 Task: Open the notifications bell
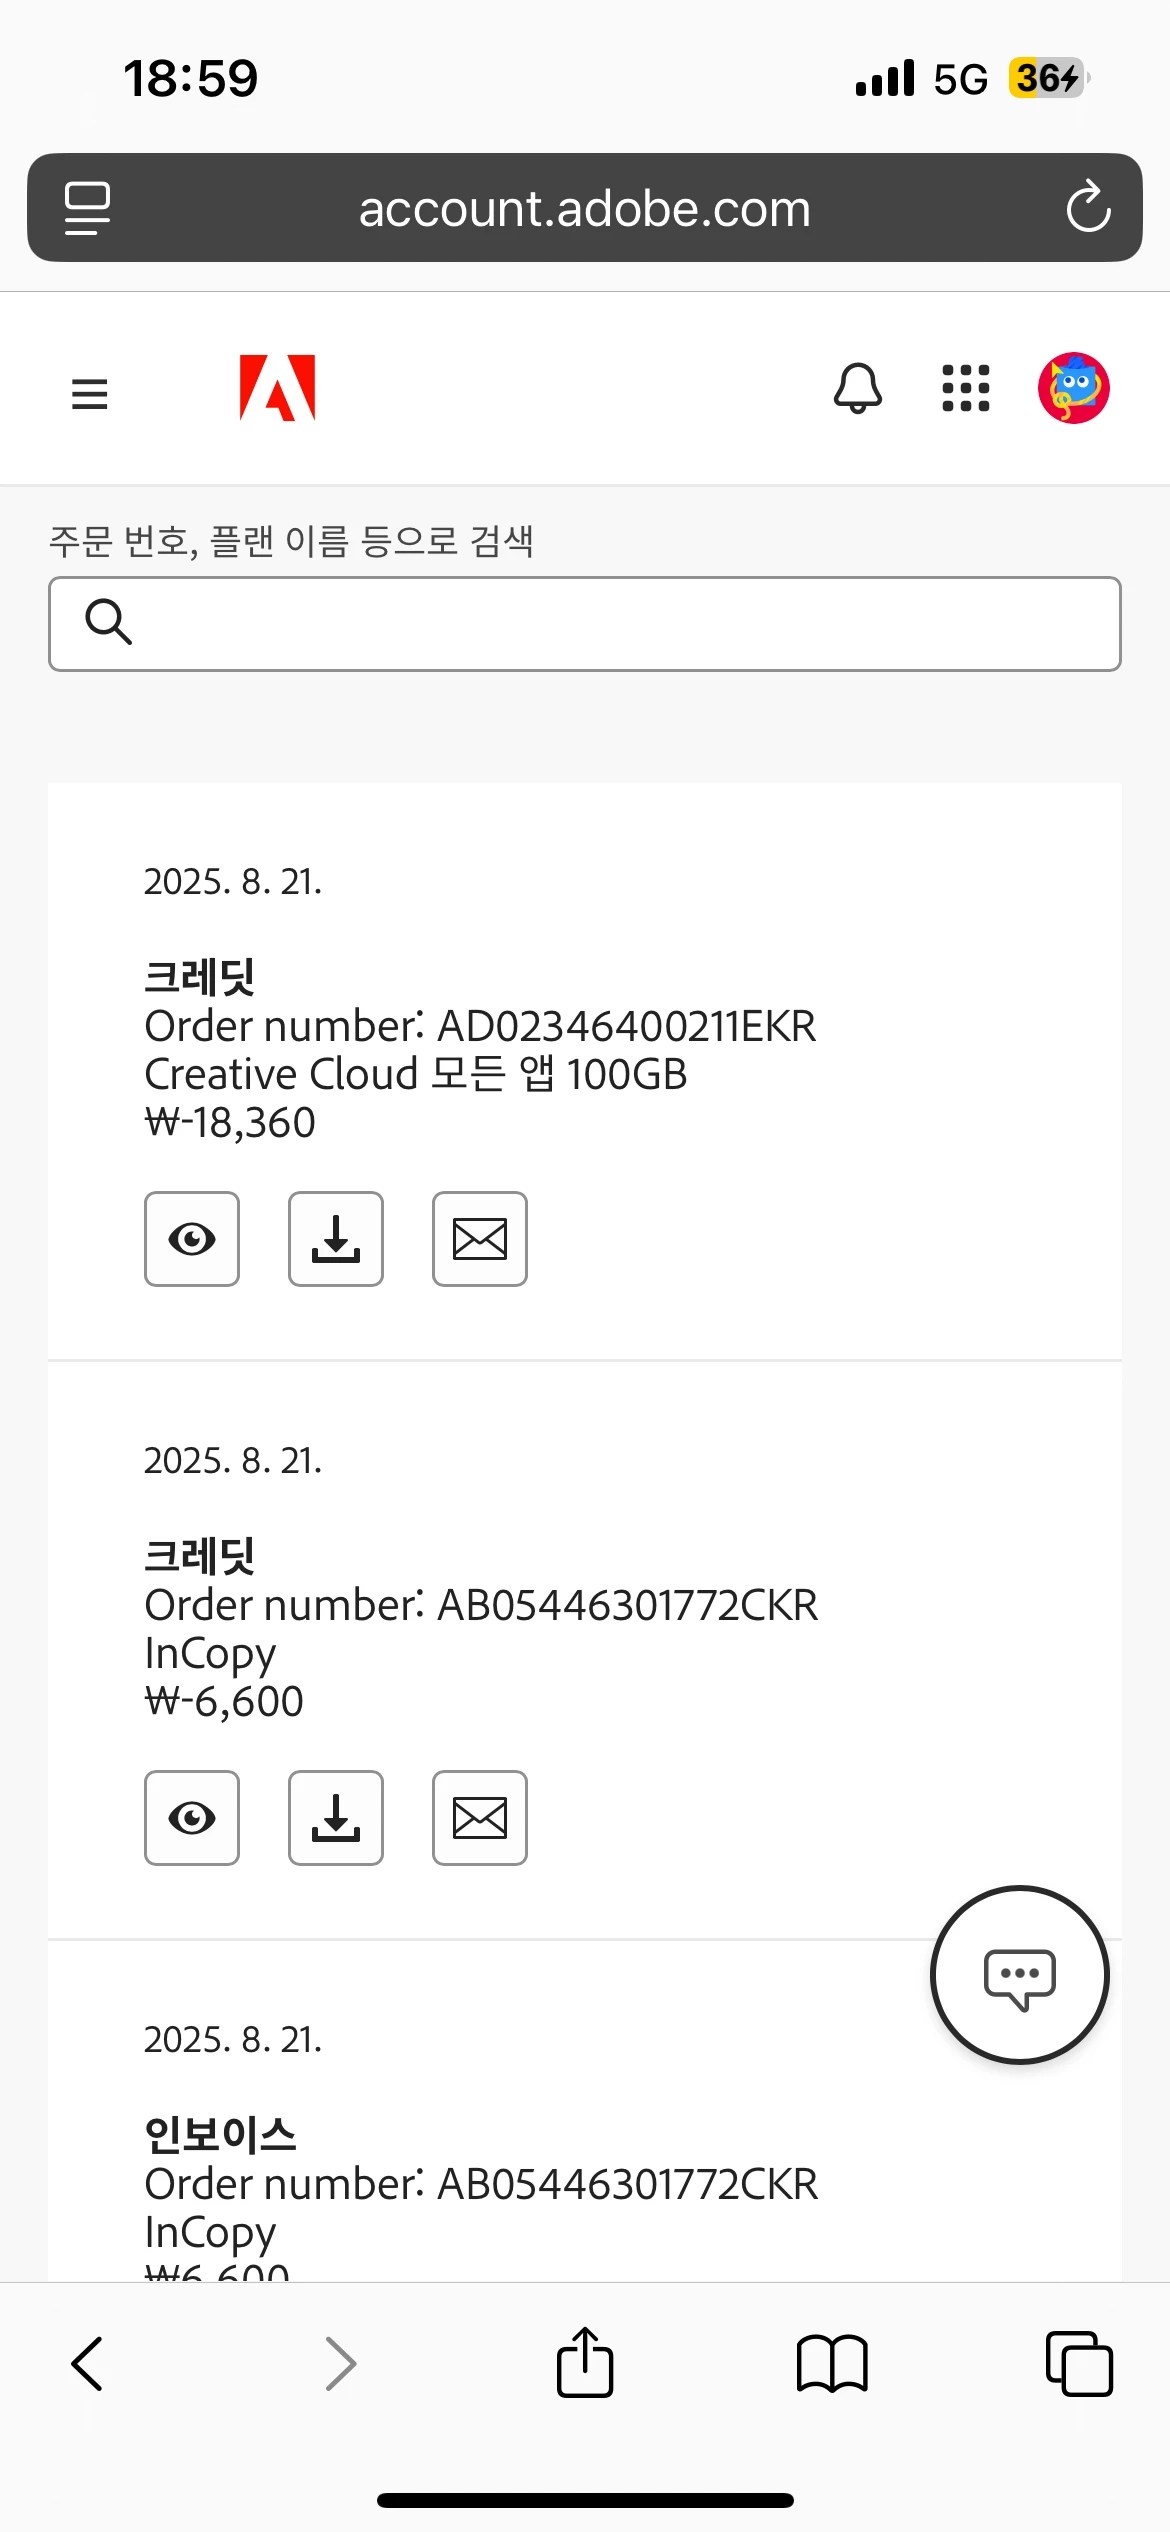858,388
